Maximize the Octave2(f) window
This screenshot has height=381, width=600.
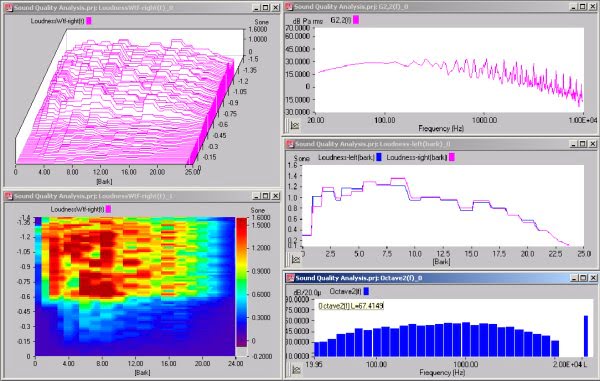pyautogui.click(x=583, y=278)
